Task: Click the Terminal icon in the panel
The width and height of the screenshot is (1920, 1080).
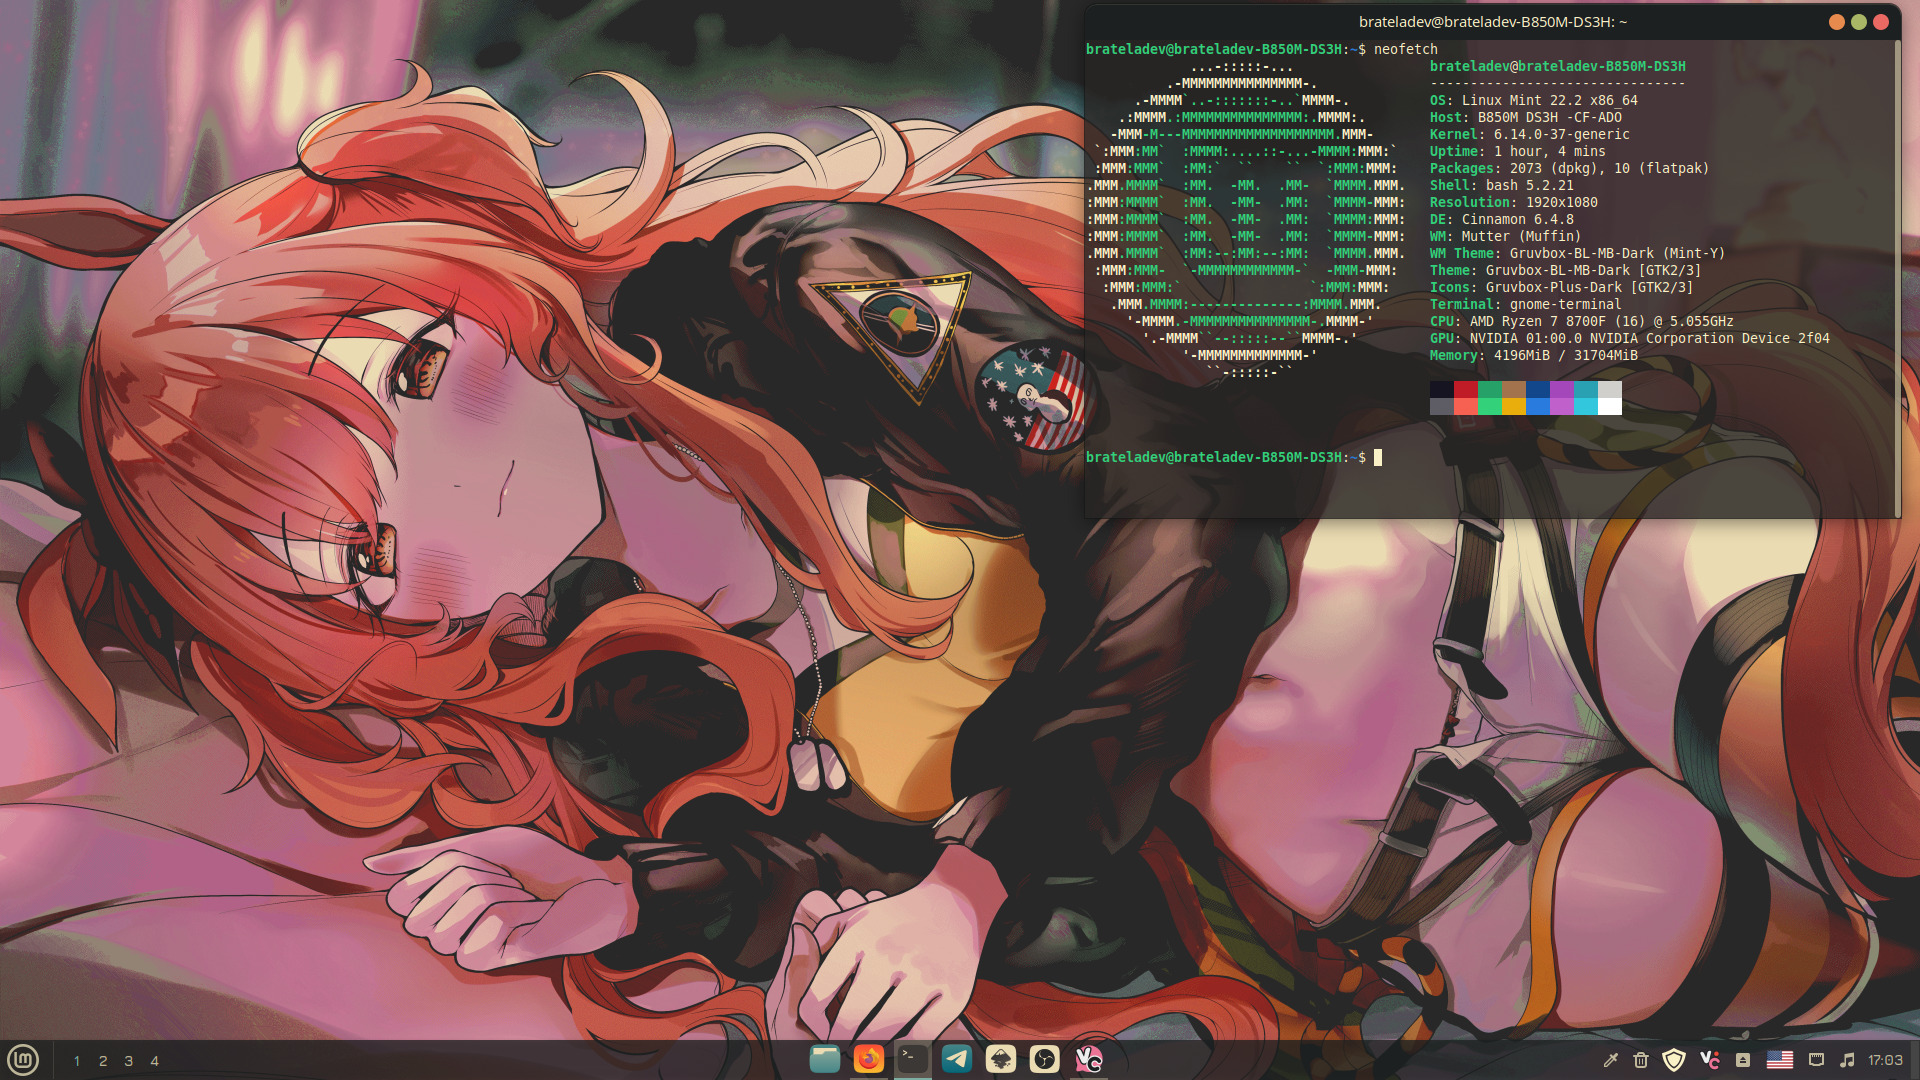Action: 912,1059
